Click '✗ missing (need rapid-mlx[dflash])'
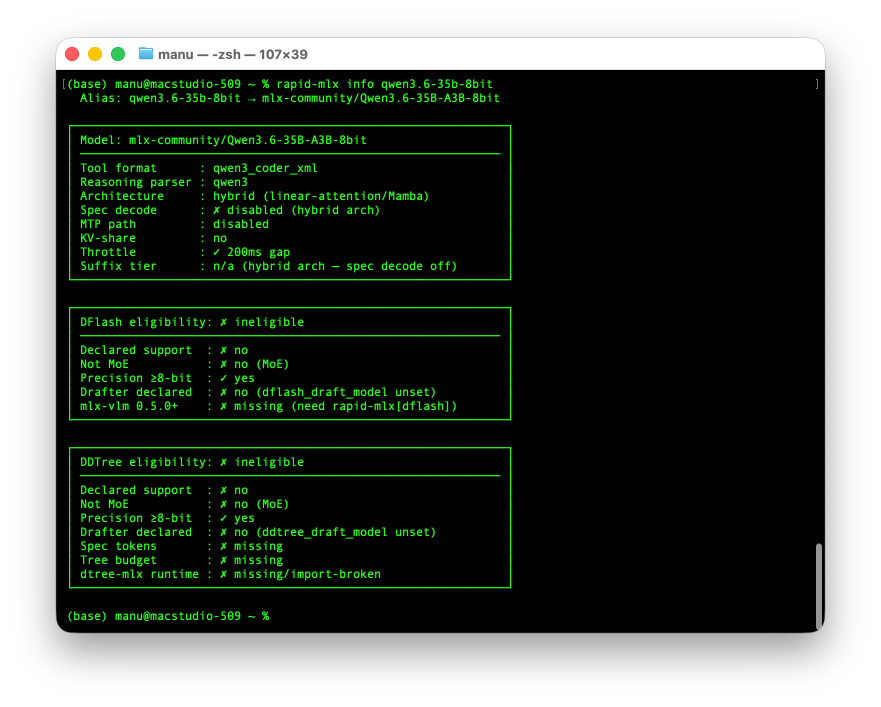881x707 pixels. [x=338, y=406]
